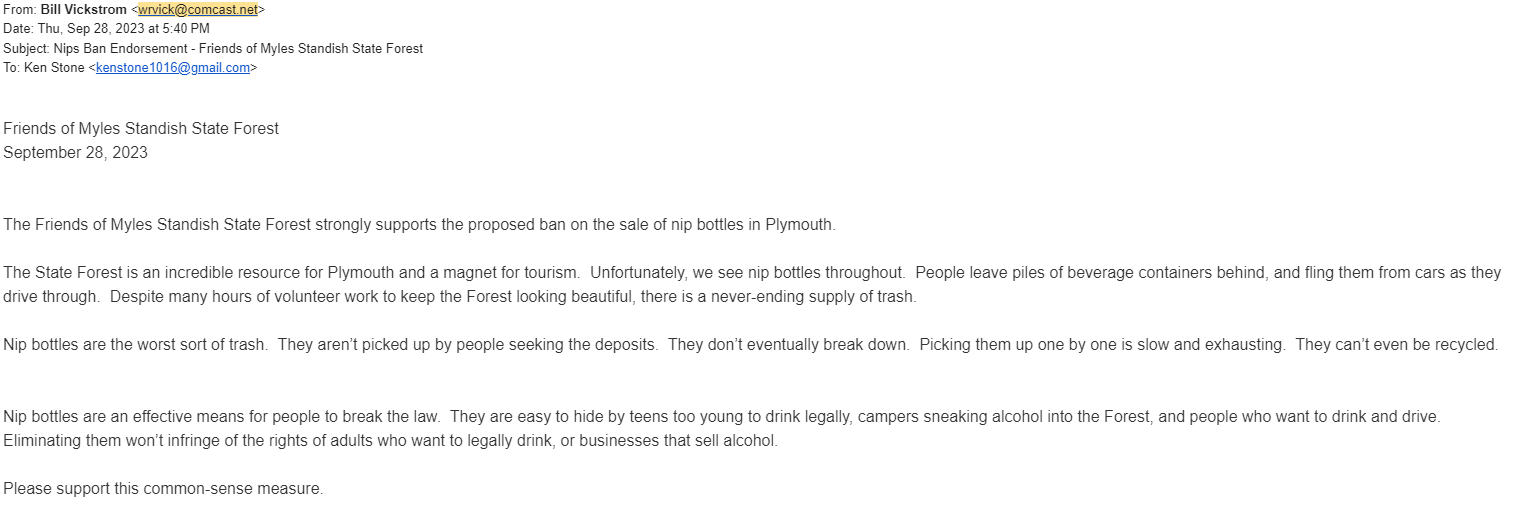The height and width of the screenshot is (520, 1514).
Task: Click the sender name Bill Vickstrom
Action: [84, 9]
